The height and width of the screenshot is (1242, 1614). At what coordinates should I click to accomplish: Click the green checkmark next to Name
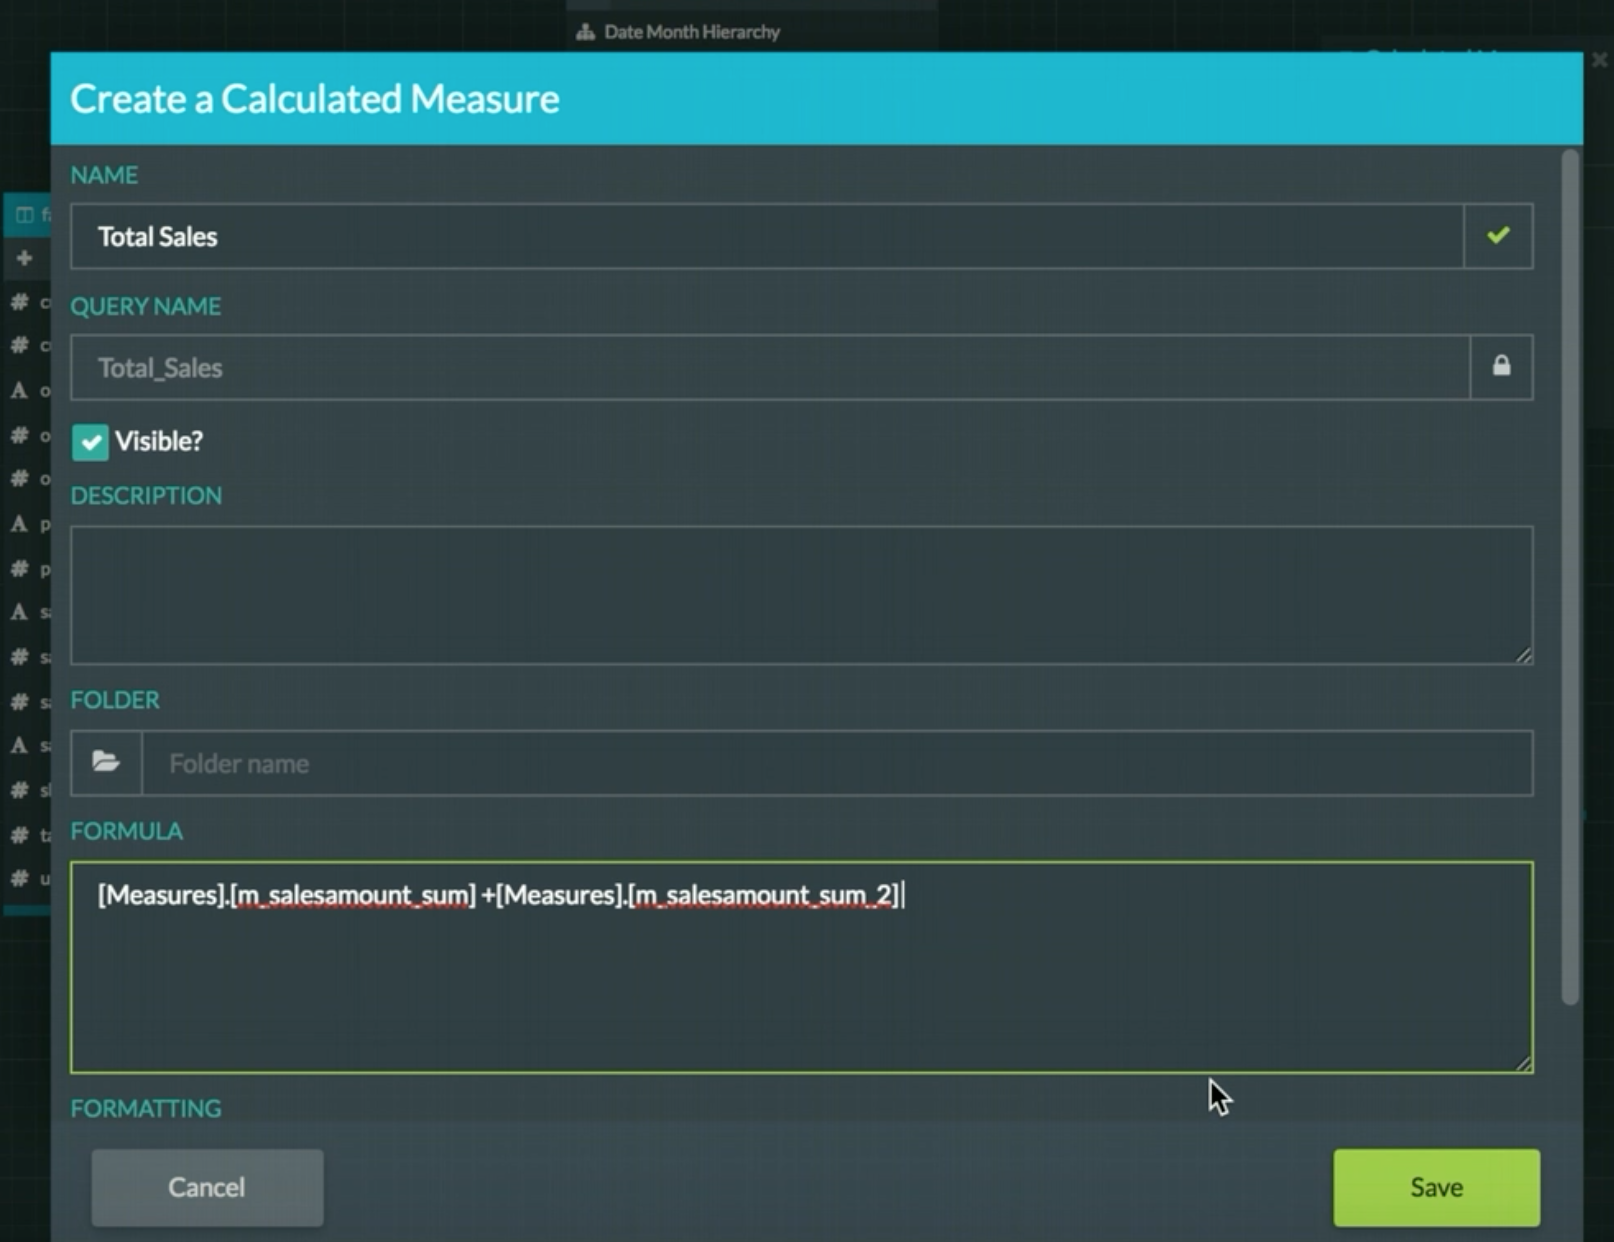tap(1498, 236)
